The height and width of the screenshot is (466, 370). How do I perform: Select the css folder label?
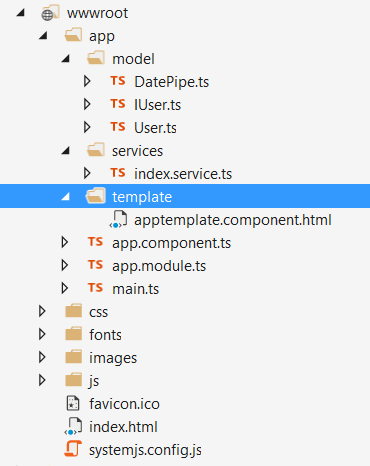[99, 313]
